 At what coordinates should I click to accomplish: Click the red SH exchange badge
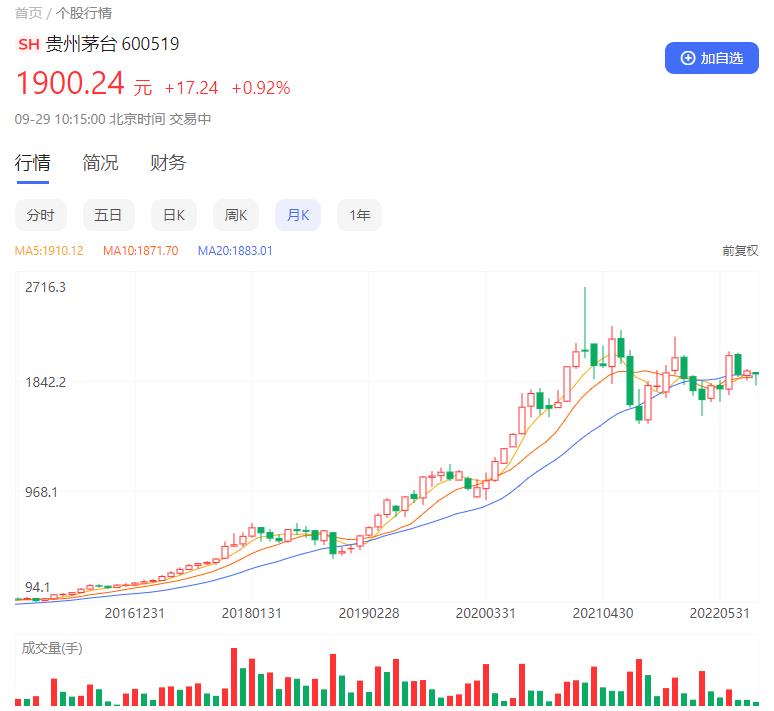[x=28, y=45]
